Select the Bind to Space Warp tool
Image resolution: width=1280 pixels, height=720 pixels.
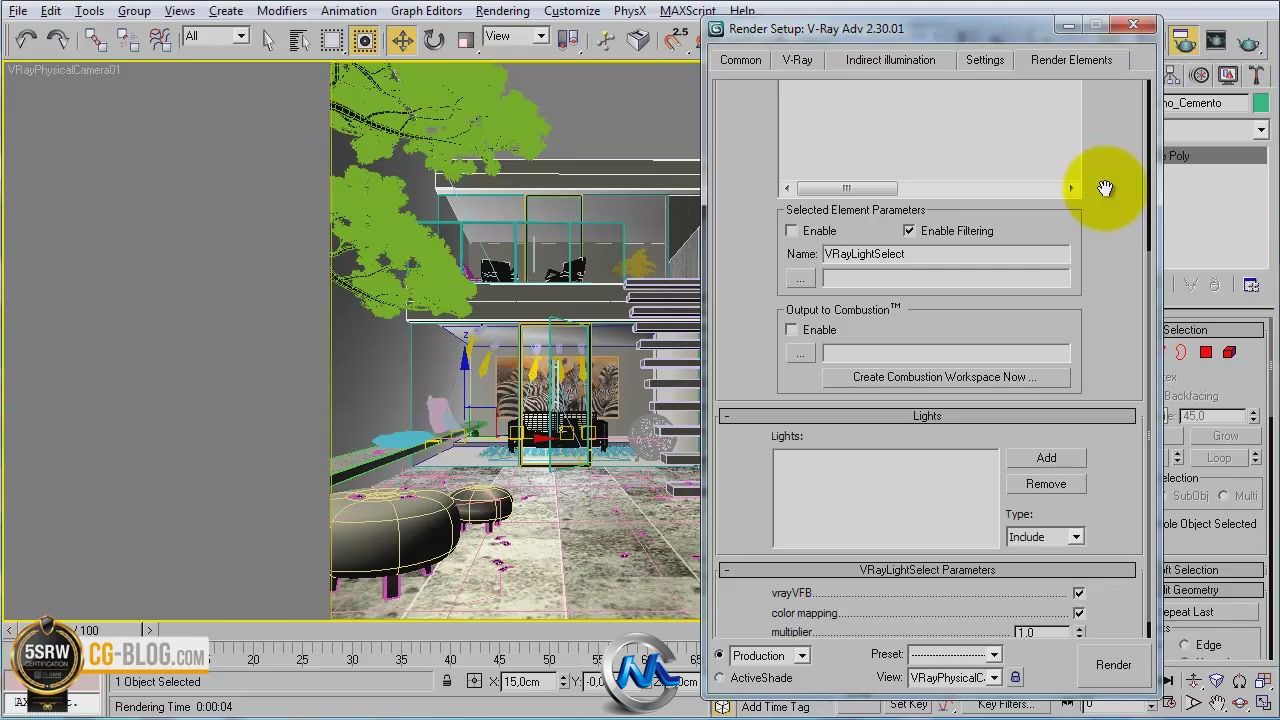160,40
